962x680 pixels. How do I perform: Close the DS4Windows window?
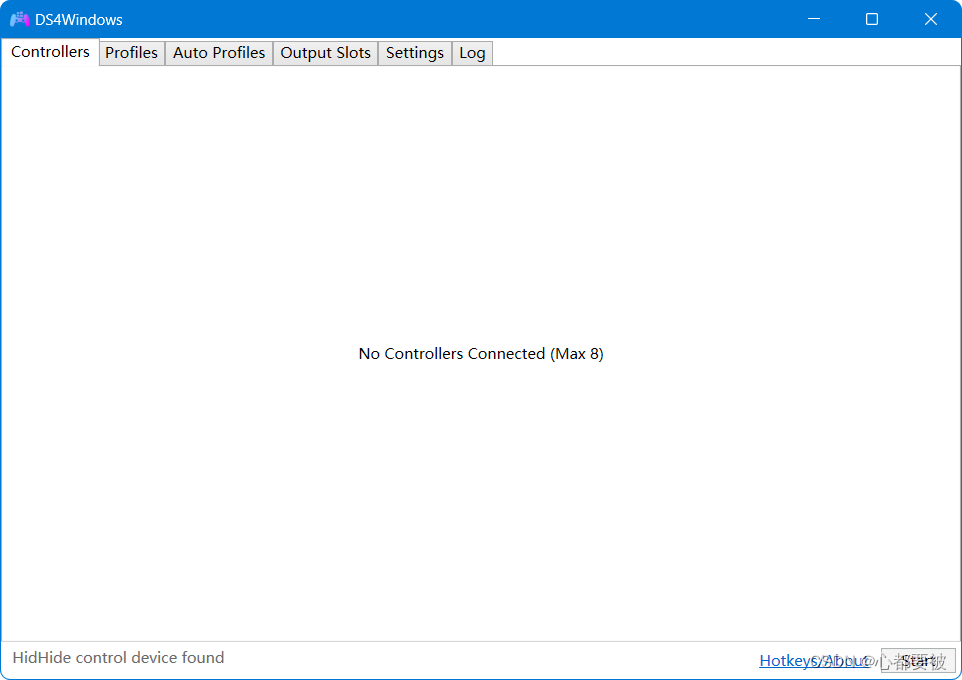pyautogui.click(x=930, y=19)
